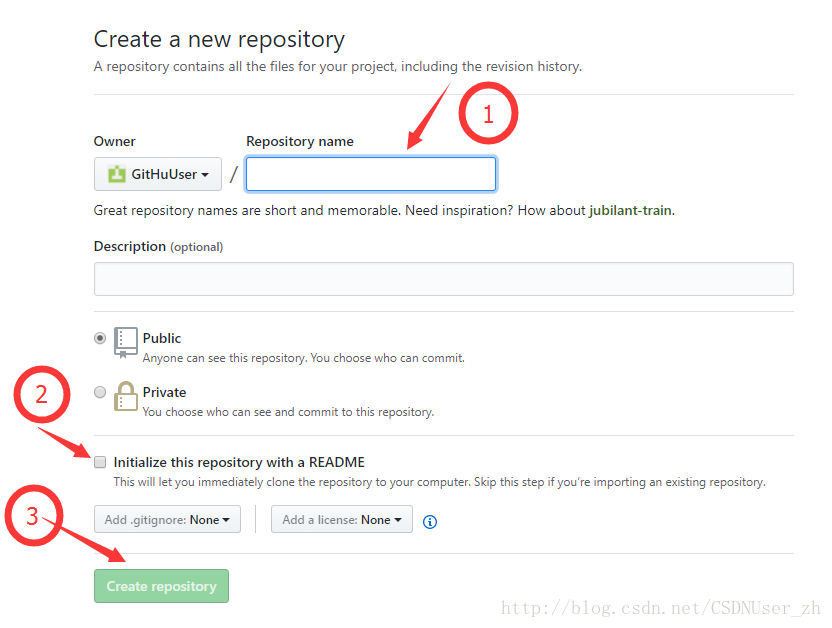This screenshot has height=628, width=832.
Task: Open the Owner GitHuUser dropdown
Action: (158, 174)
